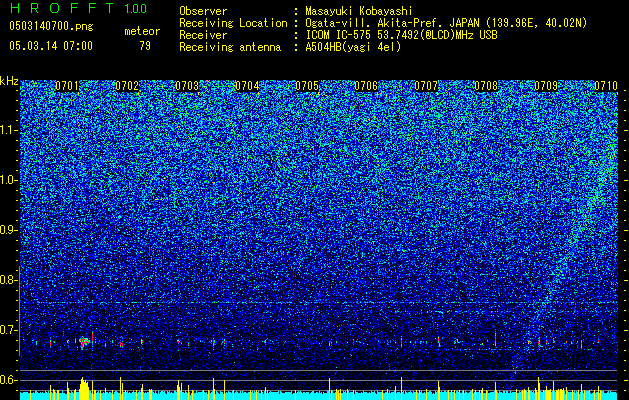Click the 0705 time marker
This screenshot has width=629, height=400.
[307, 86]
